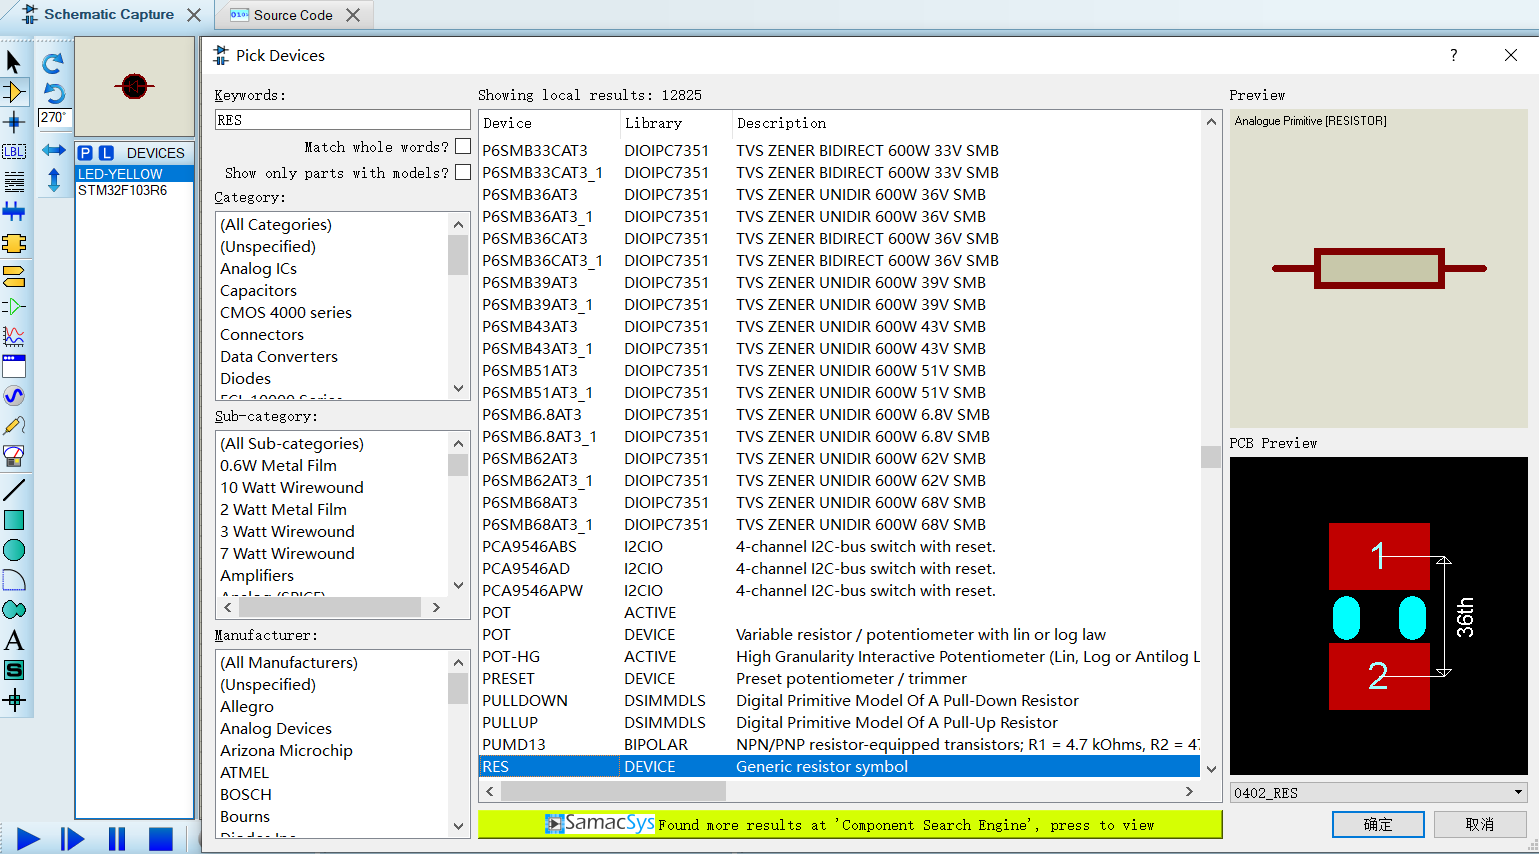
Task: Select the 2D box drawing tool
Action: 14,520
